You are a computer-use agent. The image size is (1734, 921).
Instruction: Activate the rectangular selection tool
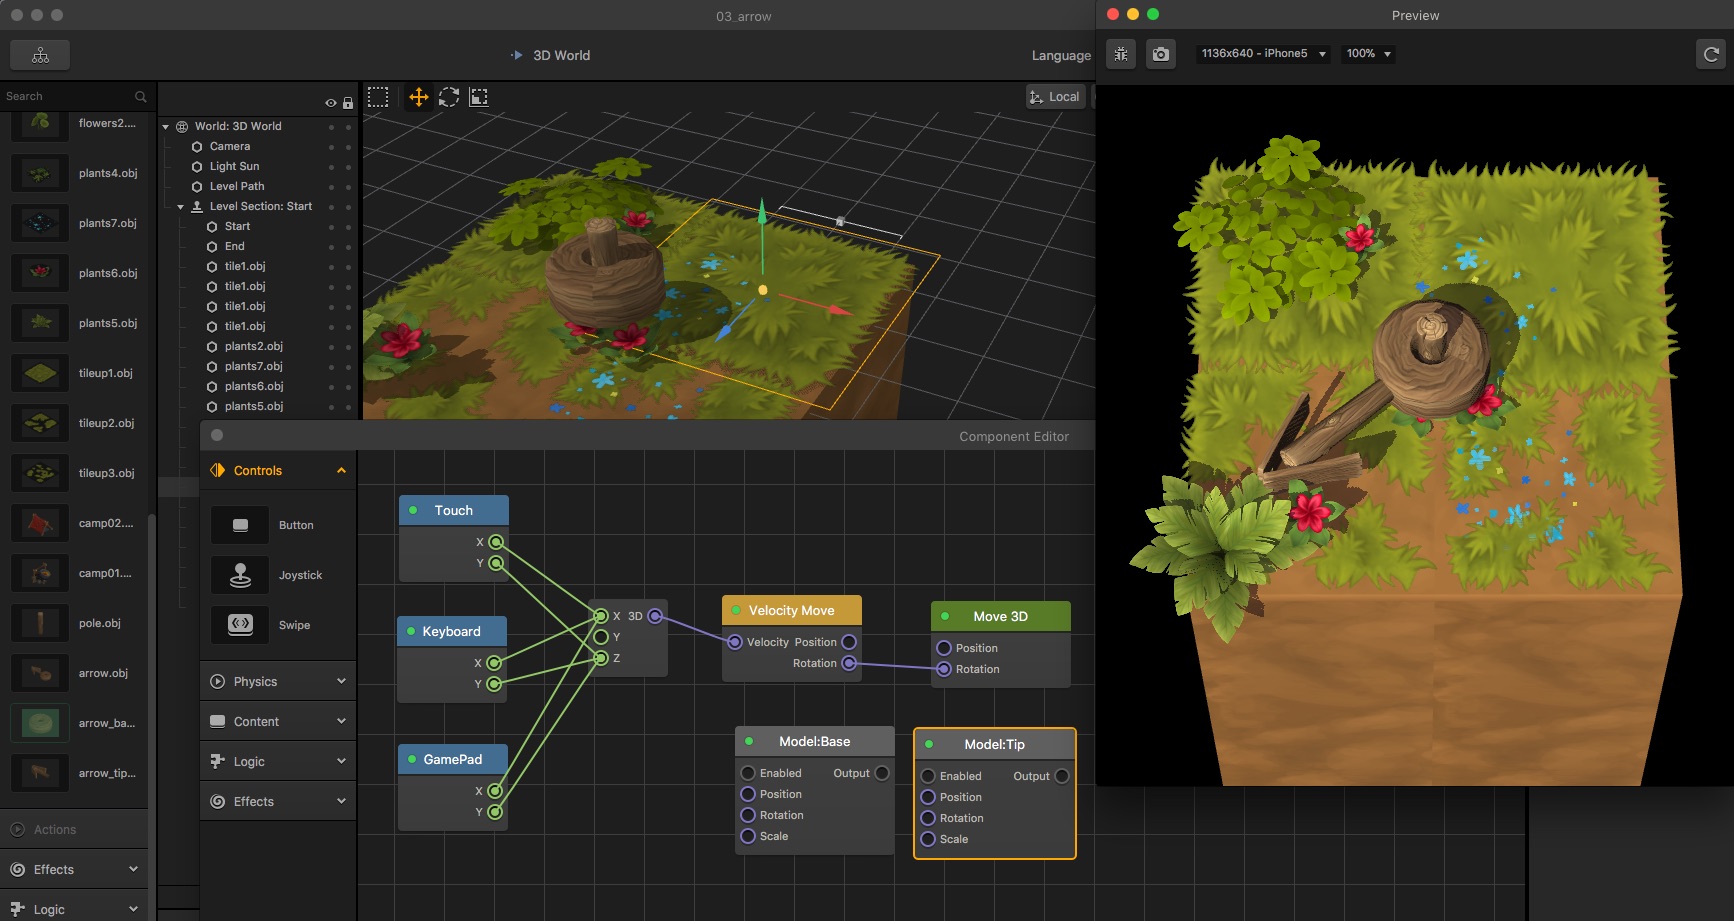pos(378,97)
